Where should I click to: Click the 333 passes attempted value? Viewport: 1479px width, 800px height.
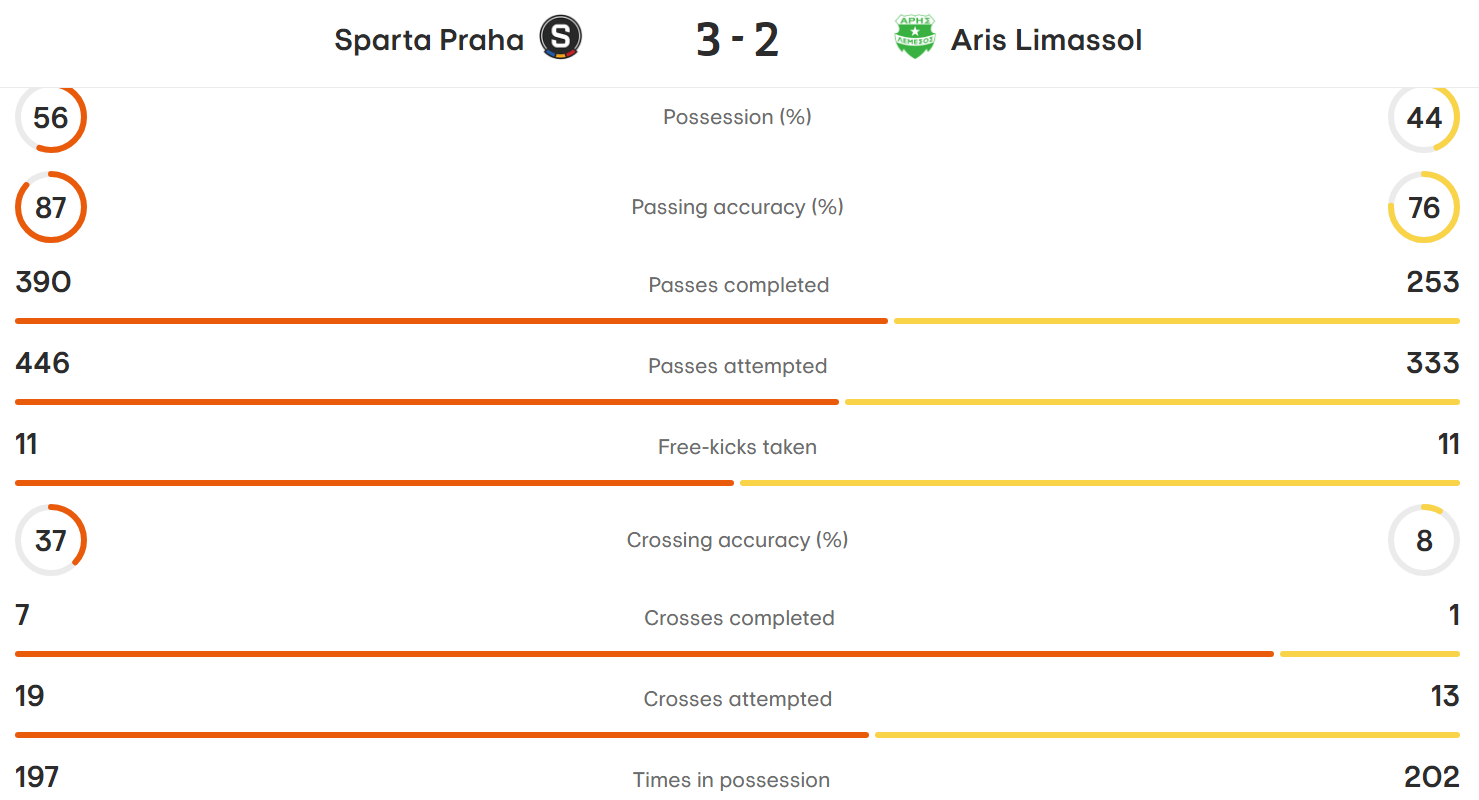[x=1433, y=363]
